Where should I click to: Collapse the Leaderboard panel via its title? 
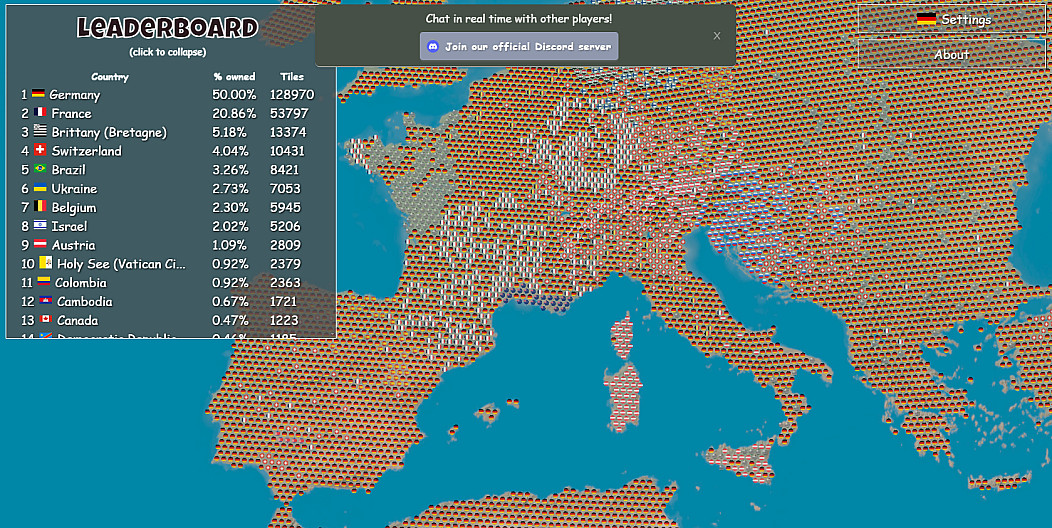click(x=167, y=28)
